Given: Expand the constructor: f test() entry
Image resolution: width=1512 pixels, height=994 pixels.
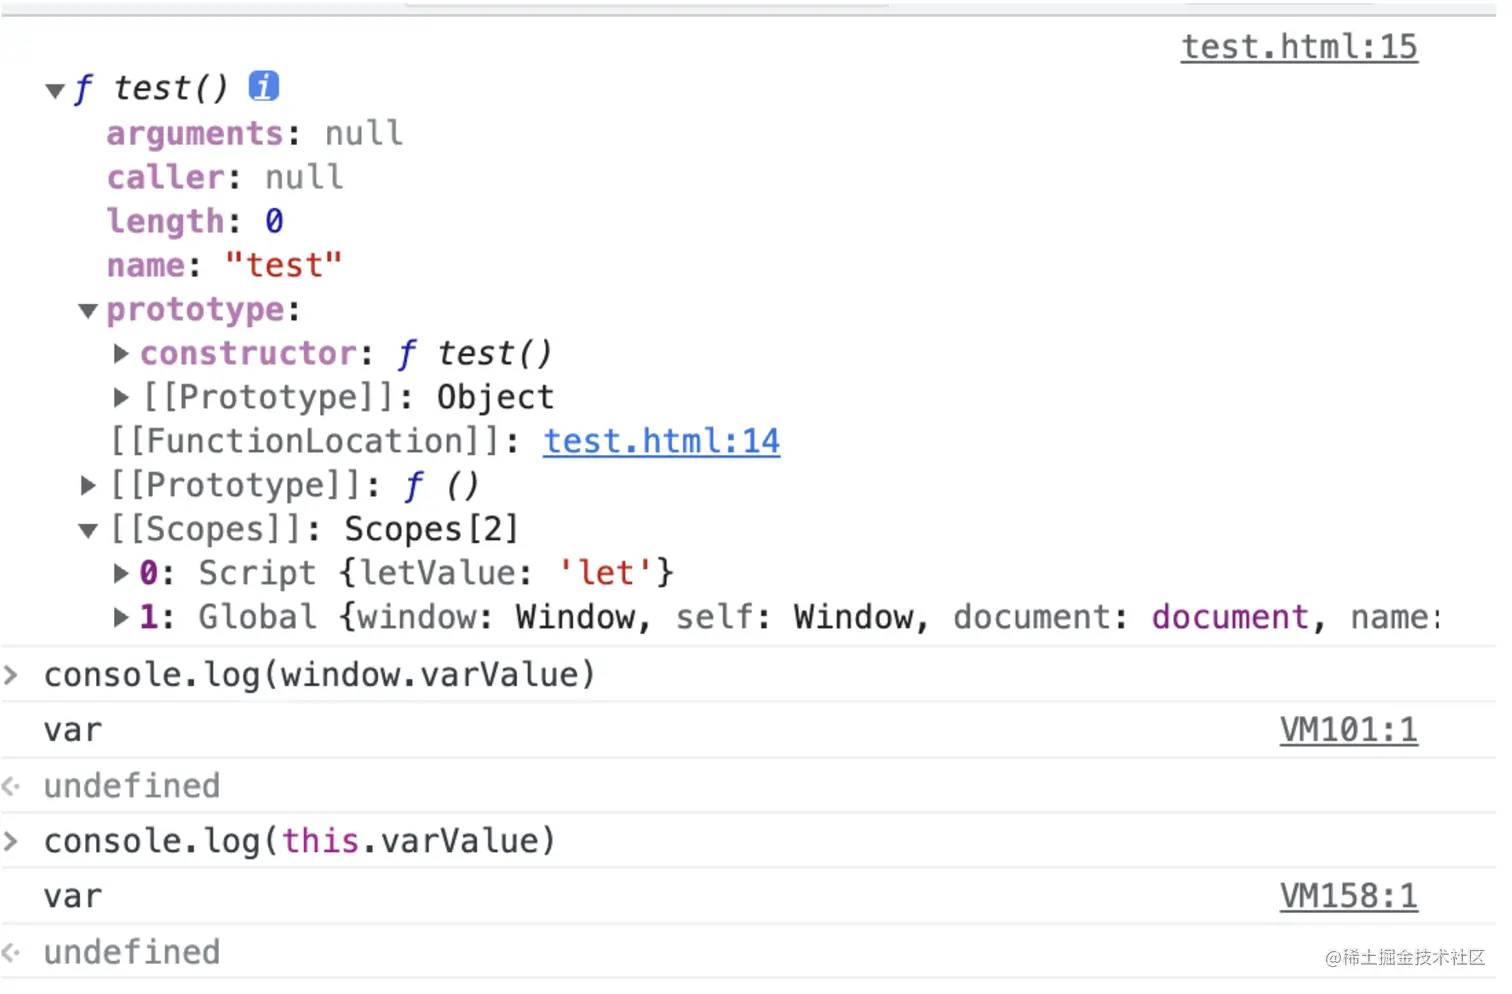Looking at the screenshot, I should [121, 354].
